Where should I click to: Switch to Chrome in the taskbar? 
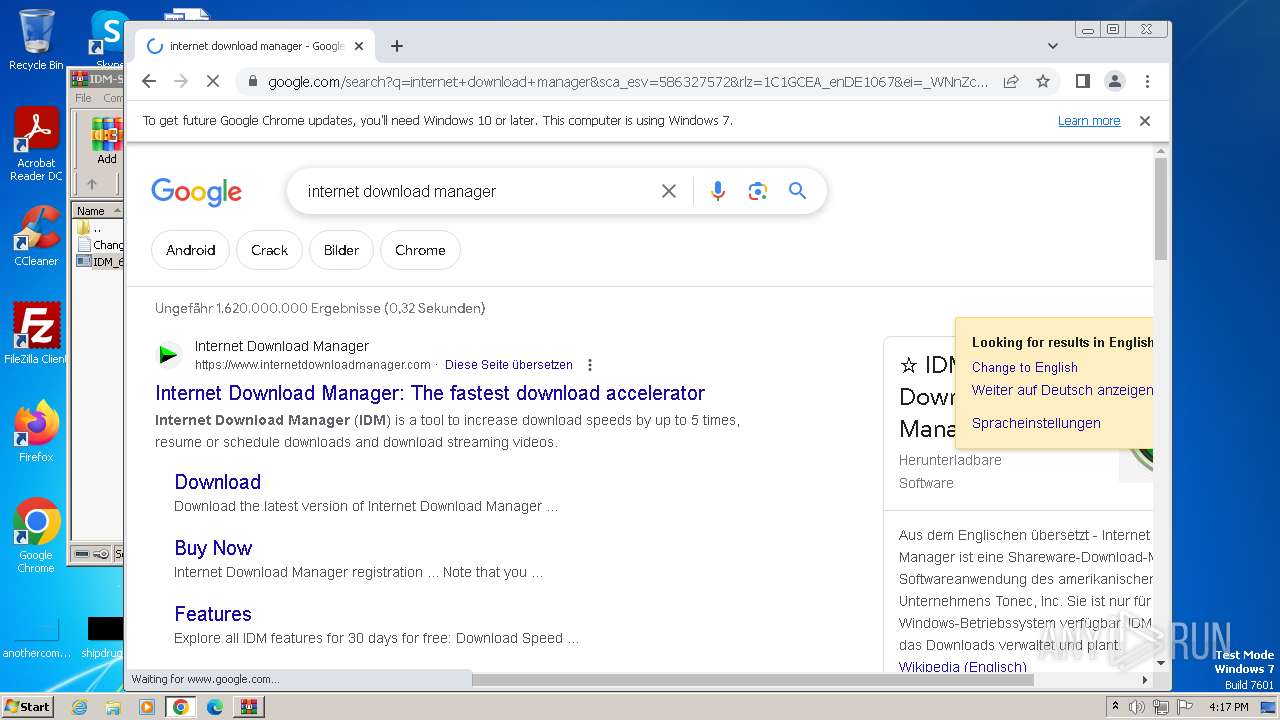pyautogui.click(x=180, y=707)
